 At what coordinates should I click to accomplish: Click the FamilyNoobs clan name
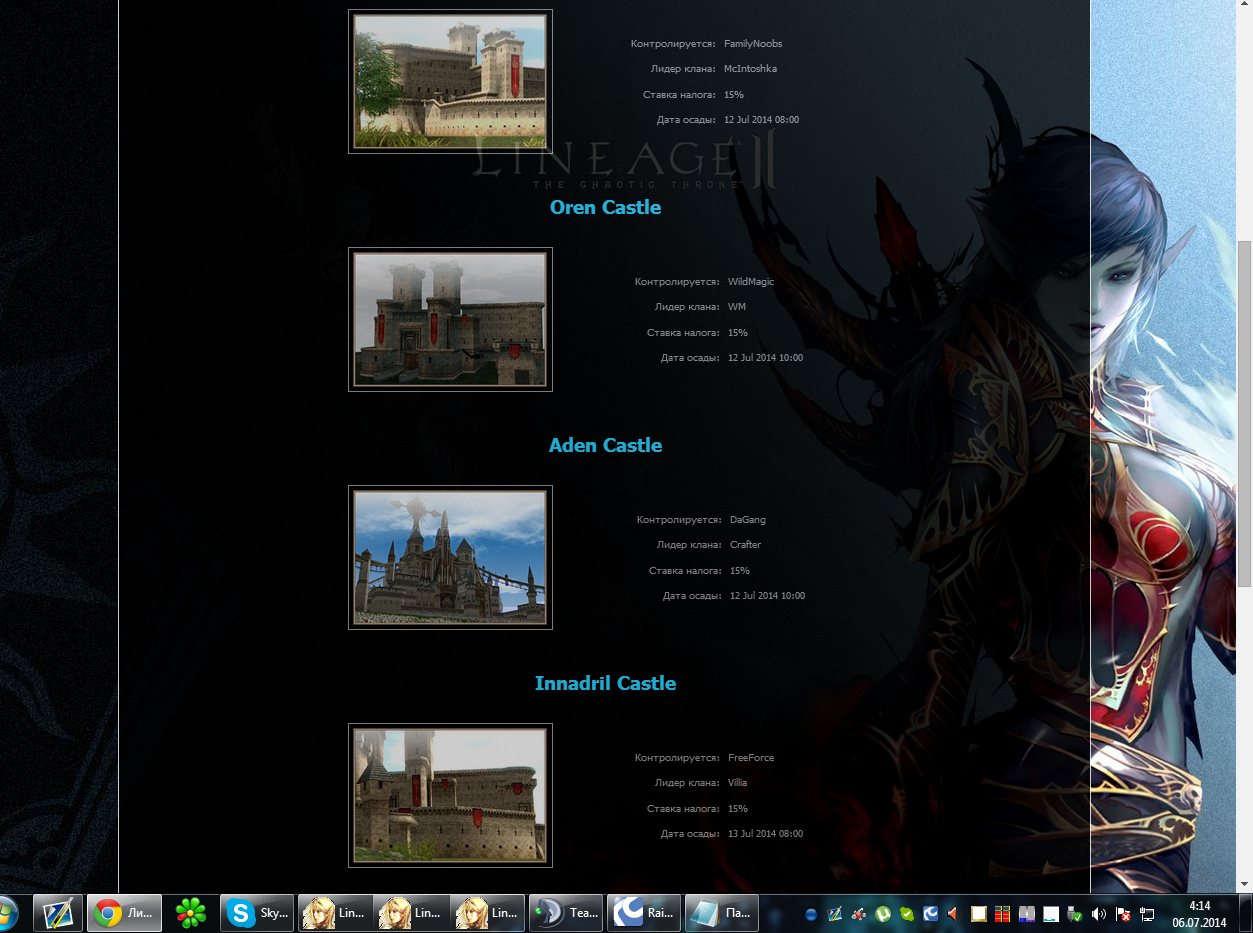tap(753, 44)
